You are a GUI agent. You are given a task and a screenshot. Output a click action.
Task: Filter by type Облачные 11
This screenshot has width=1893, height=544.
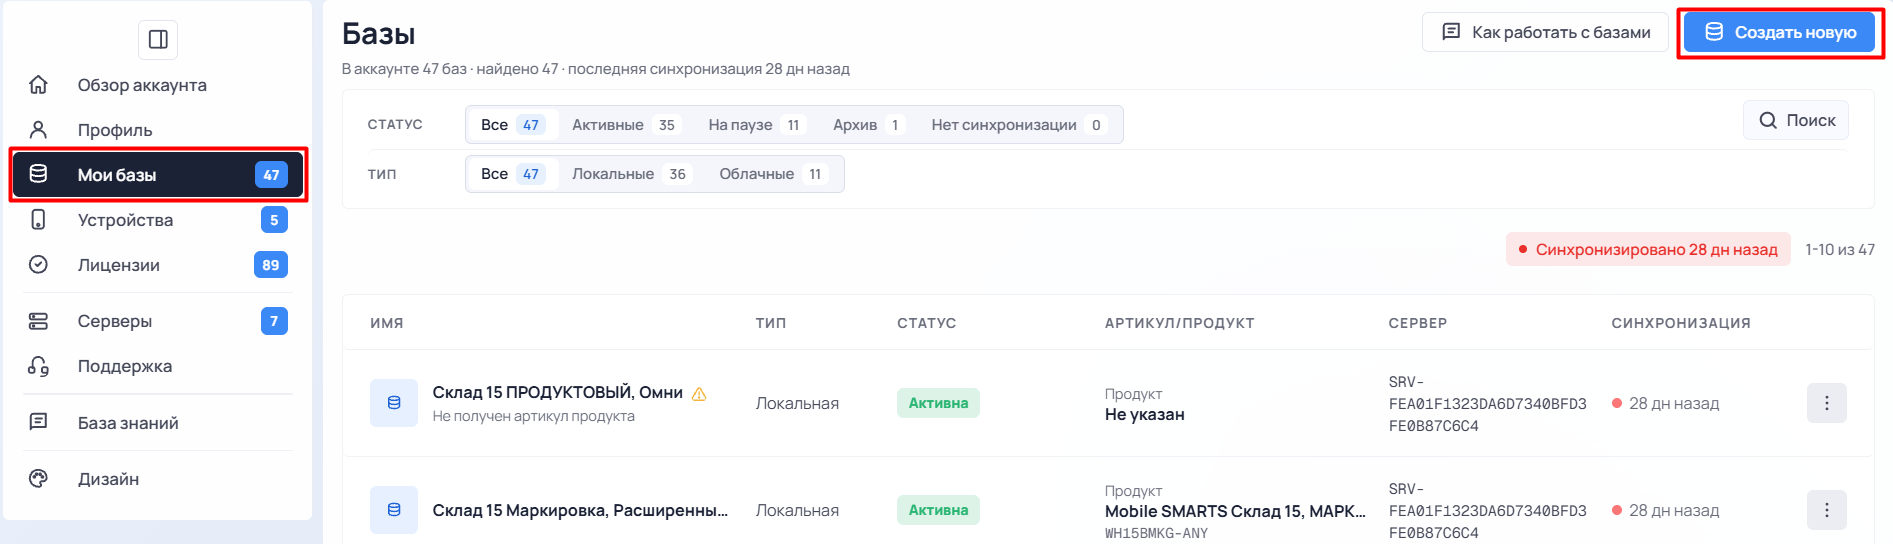click(x=772, y=174)
